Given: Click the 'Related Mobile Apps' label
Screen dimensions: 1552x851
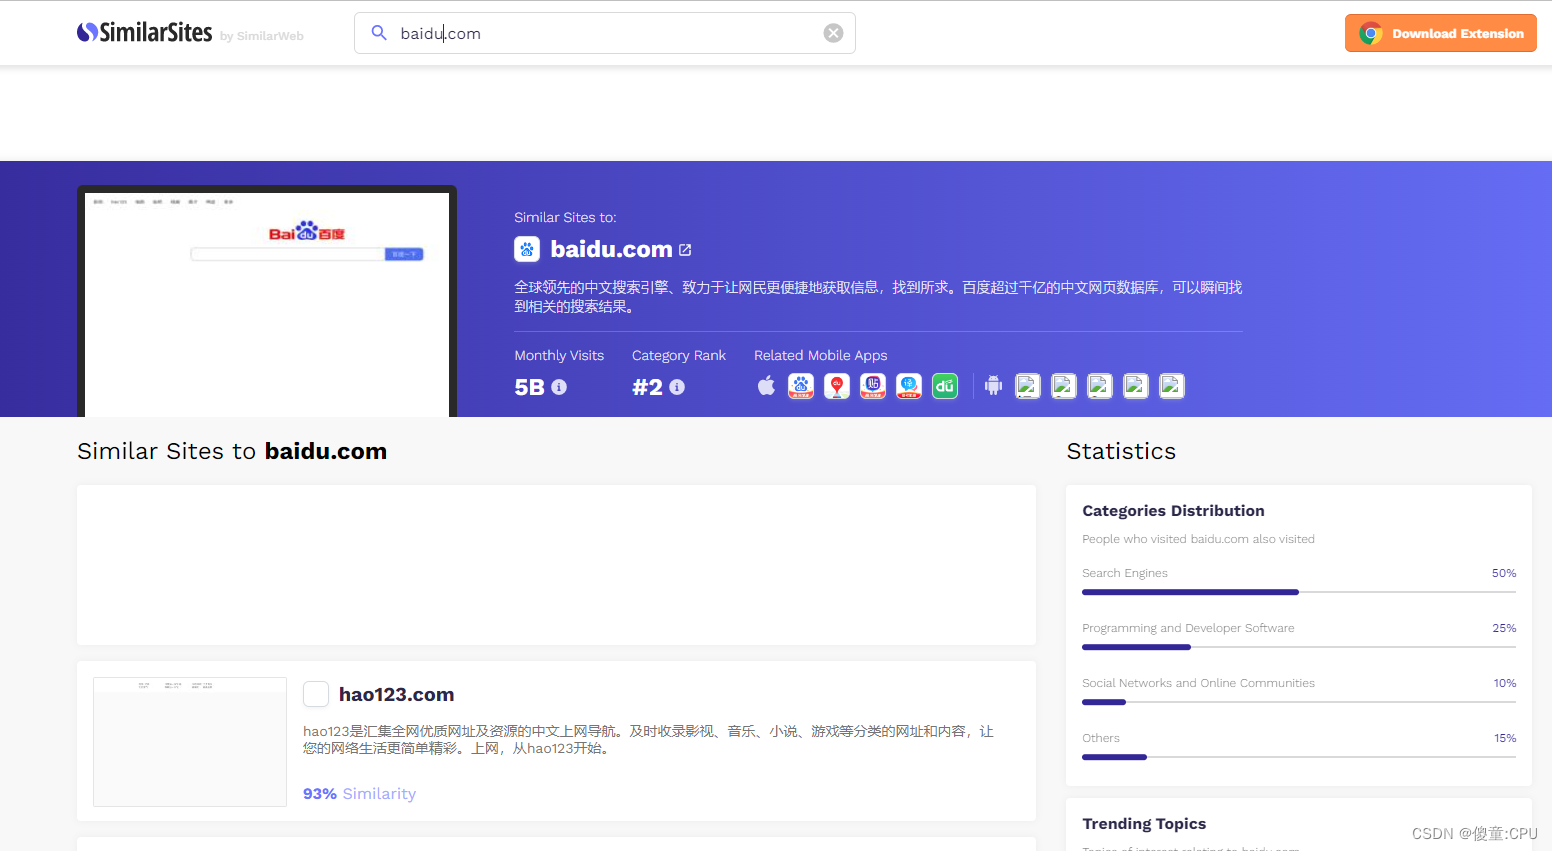Looking at the screenshot, I should pyautogui.click(x=820, y=355).
